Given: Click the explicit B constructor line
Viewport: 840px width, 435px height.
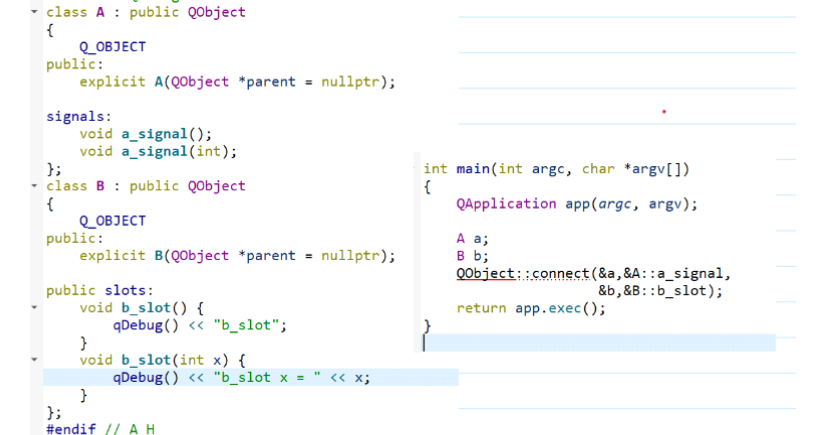Looking at the screenshot, I should click(x=237, y=256).
